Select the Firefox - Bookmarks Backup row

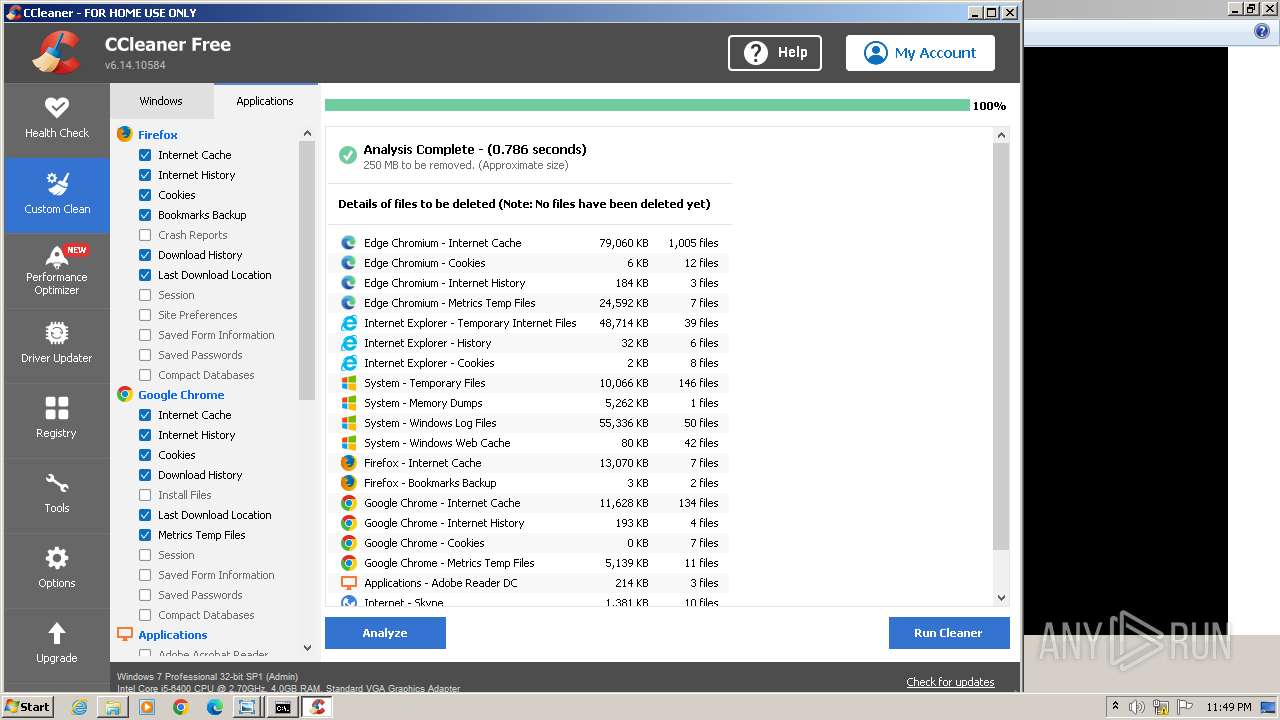point(529,483)
